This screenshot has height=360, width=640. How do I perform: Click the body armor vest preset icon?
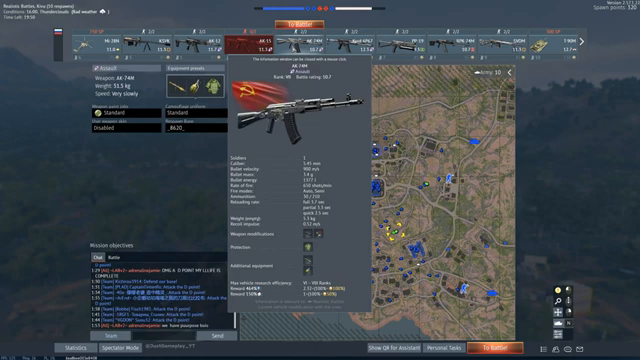213,87
